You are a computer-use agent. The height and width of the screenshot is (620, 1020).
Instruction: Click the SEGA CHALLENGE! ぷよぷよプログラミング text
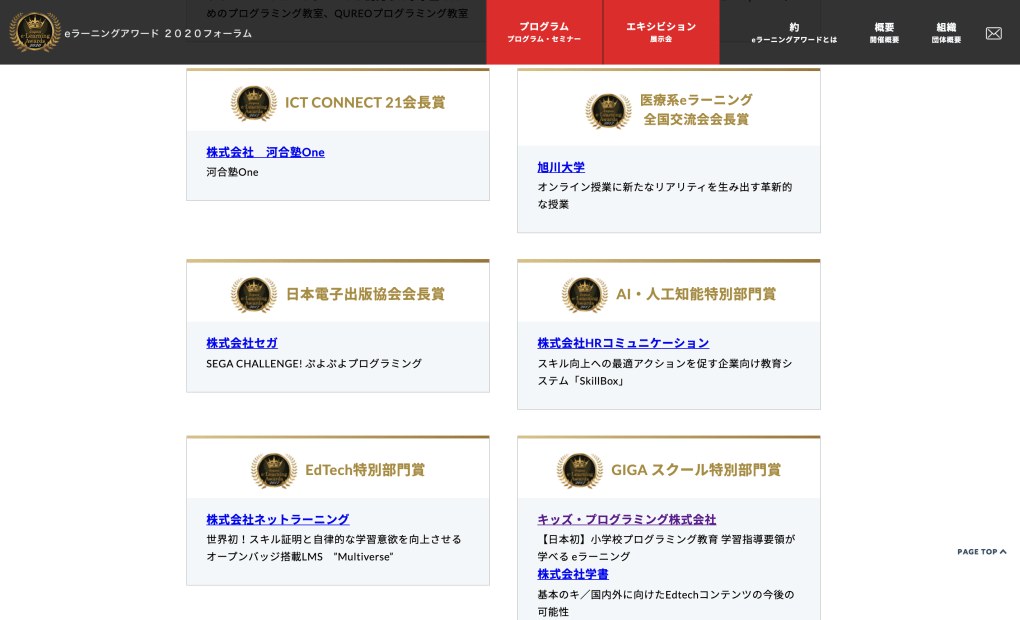(x=314, y=364)
